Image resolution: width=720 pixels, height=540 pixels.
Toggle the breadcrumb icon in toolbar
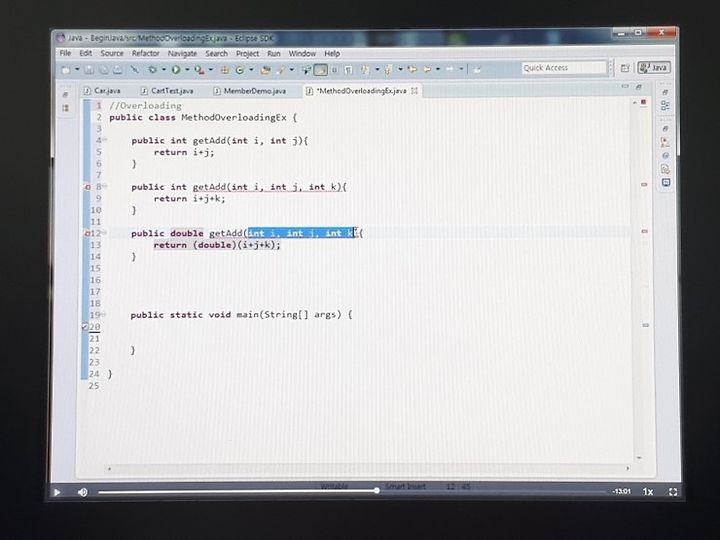[305, 69]
